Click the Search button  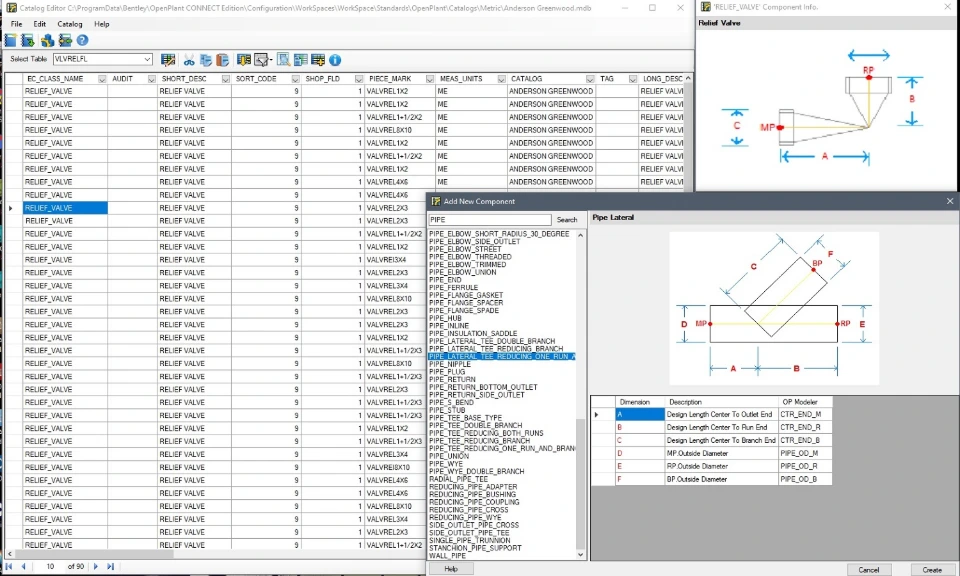567,220
